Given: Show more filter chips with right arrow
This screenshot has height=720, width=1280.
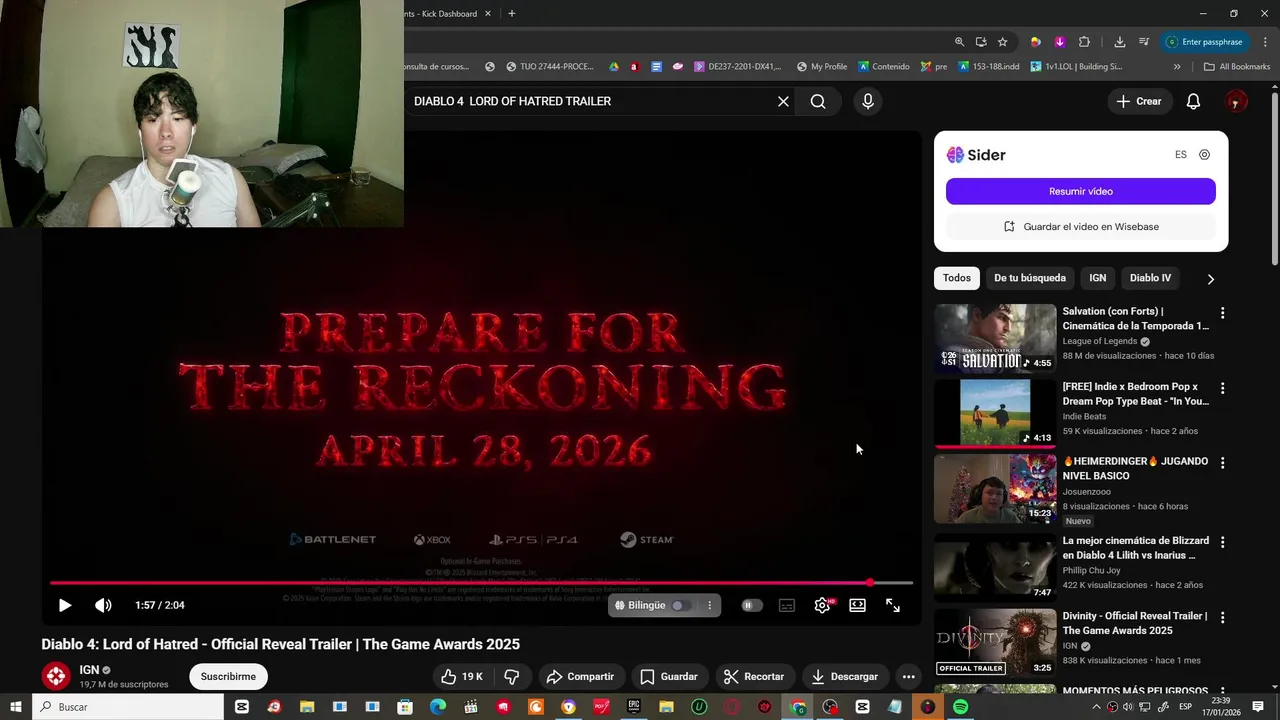Looking at the screenshot, I should click(x=1210, y=279).
